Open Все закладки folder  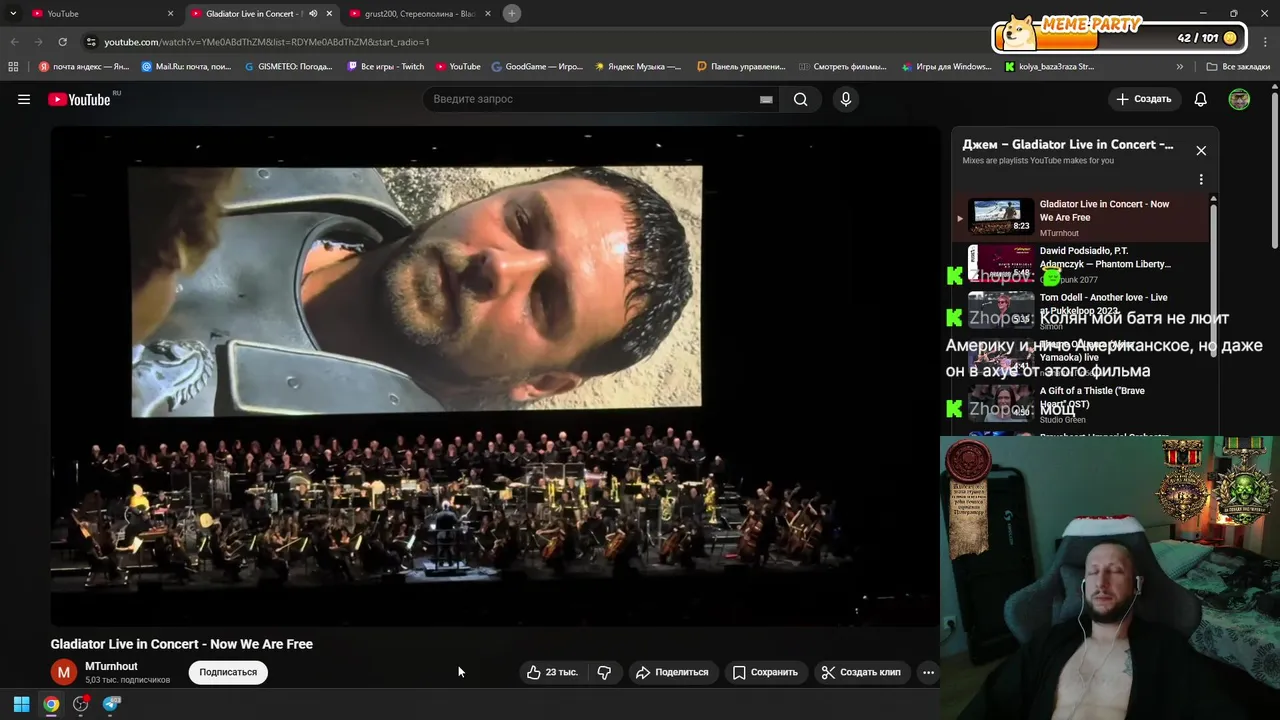pyautogui.click(x=1238, y=67)
